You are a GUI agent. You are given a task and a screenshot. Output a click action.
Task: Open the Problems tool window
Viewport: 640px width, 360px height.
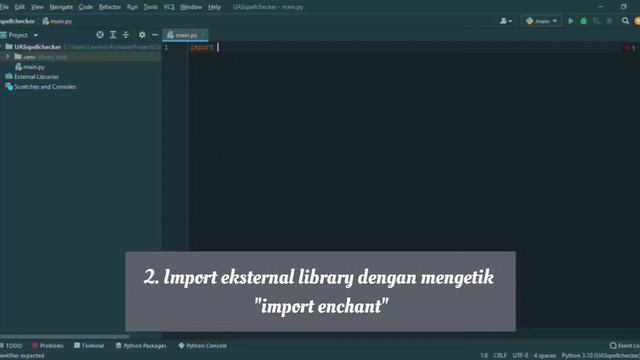coord(48,346)
